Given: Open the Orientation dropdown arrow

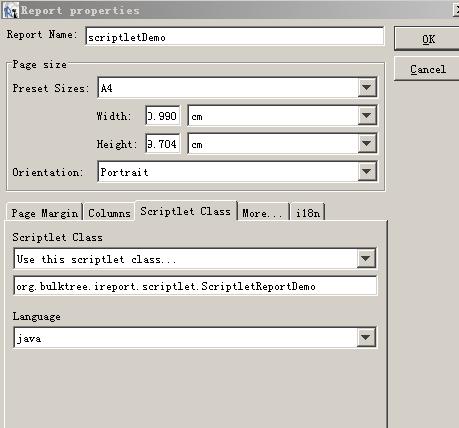Looking at the screenshot, I should 367,172.
